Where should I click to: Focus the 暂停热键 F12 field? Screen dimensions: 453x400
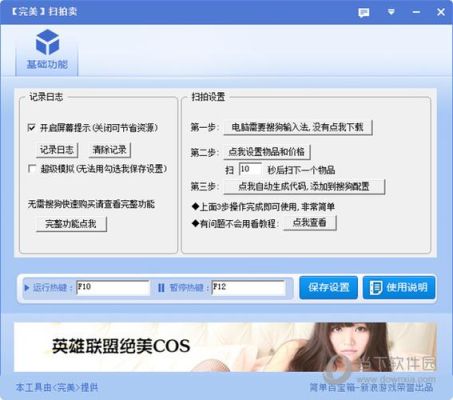click(x=248, y=287)
